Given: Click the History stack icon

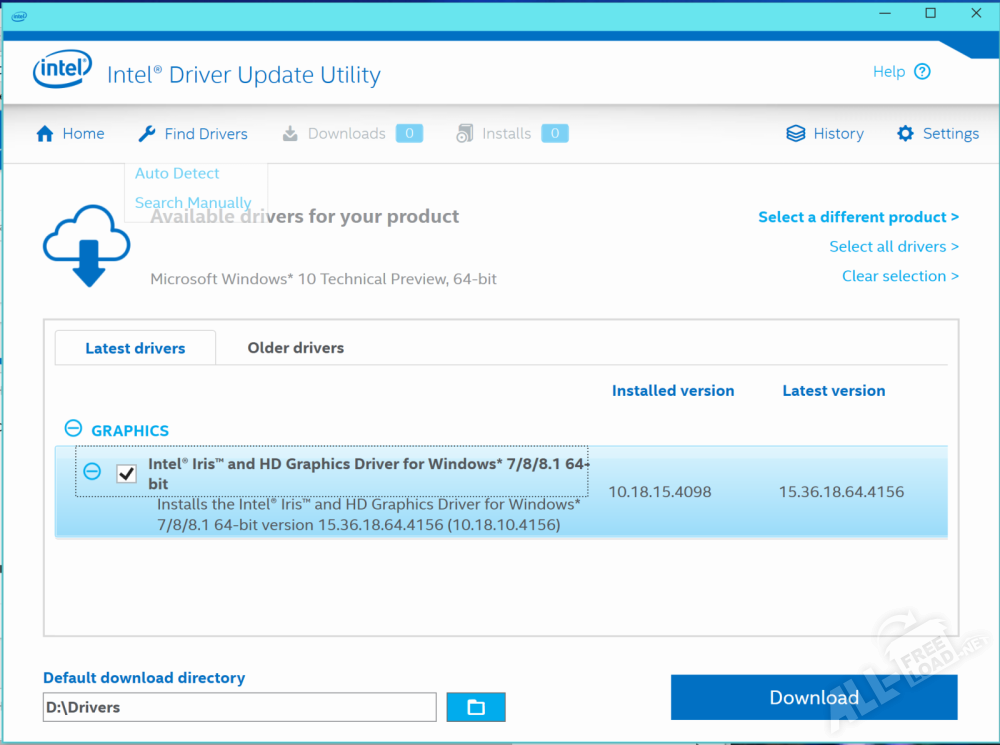Looking at the screenshot, I should 795,133.
